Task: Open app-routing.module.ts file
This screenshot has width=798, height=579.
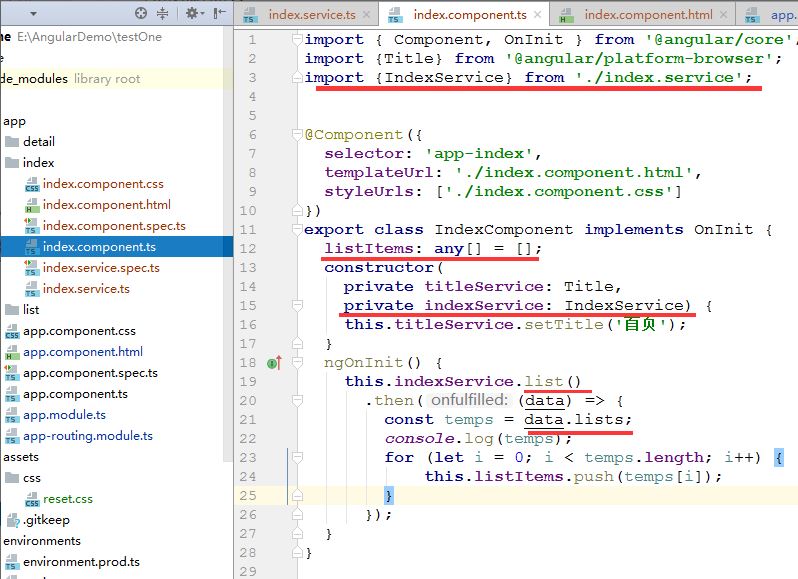Action: (88, 436)
